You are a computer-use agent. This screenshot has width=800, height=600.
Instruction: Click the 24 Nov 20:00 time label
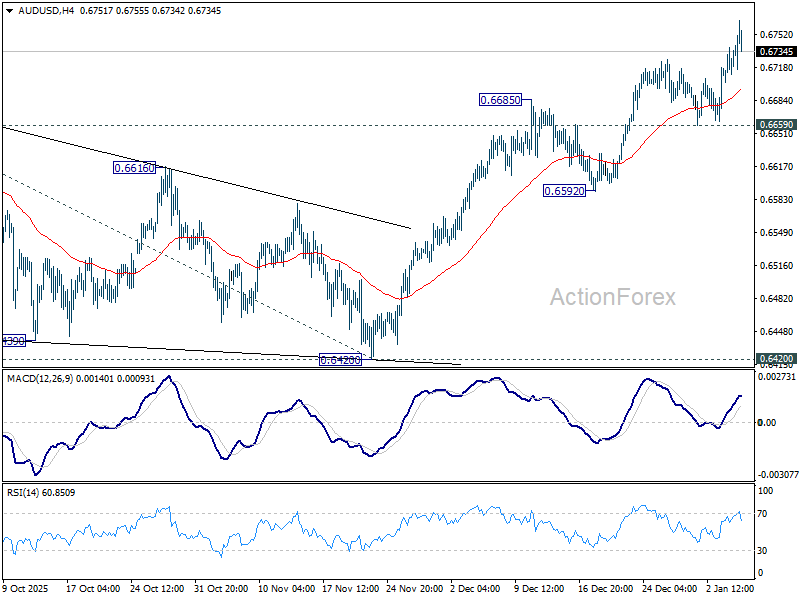click(414, 588)
